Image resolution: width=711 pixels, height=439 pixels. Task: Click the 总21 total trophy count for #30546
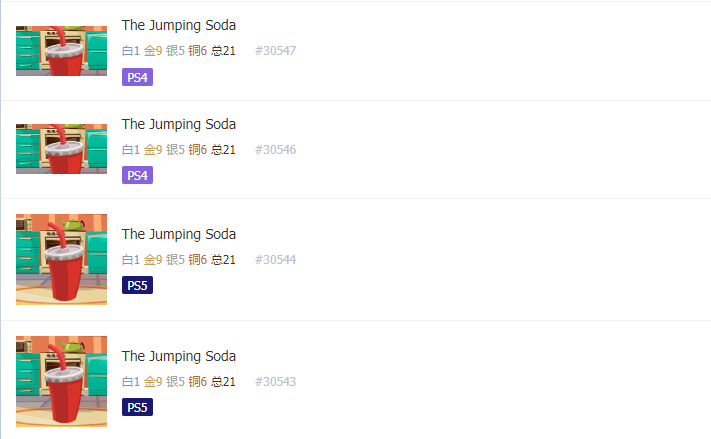coord(224,150)
